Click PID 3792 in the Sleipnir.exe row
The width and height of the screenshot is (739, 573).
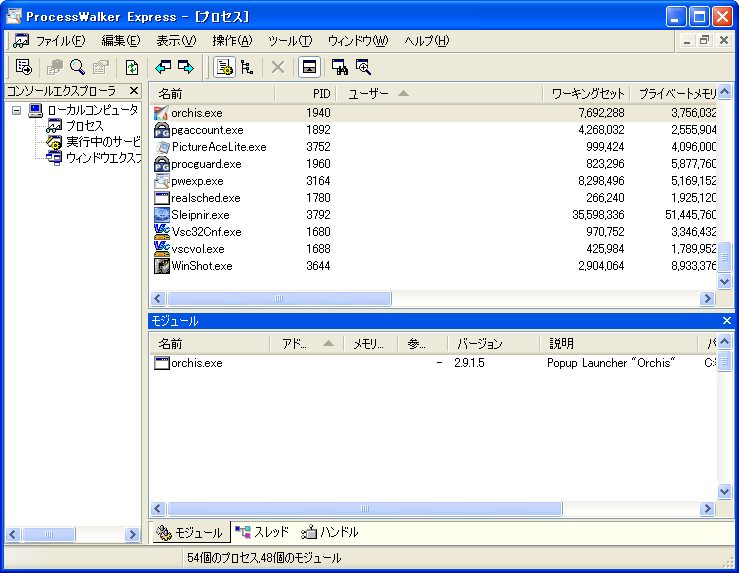click(x=318, y=215)
